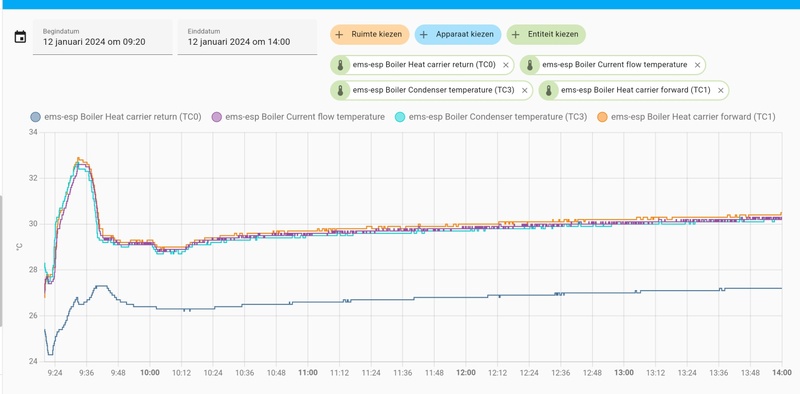
Task: Click the TC0 return line lowest dip
Action: (x=50, y=354)
